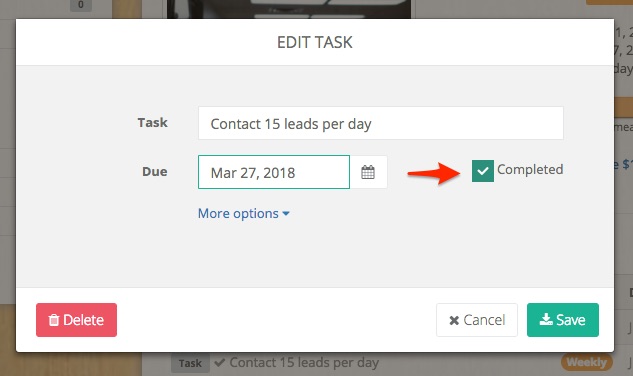Open the calendar date picker icon

[x=368, y=172]
